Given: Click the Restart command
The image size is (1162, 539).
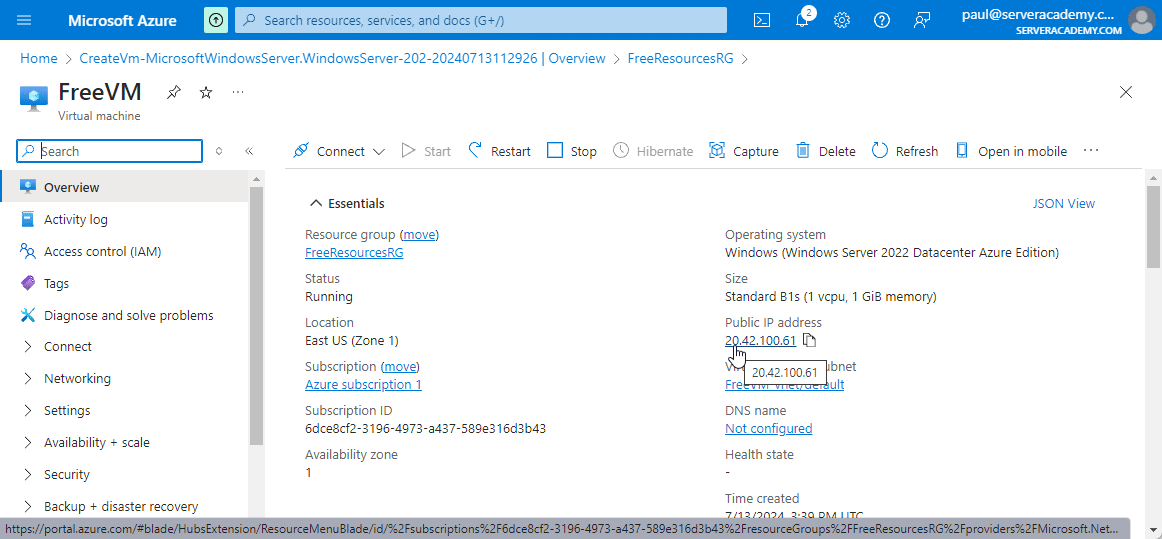Looking at the screenshot, I should (499, 151).
